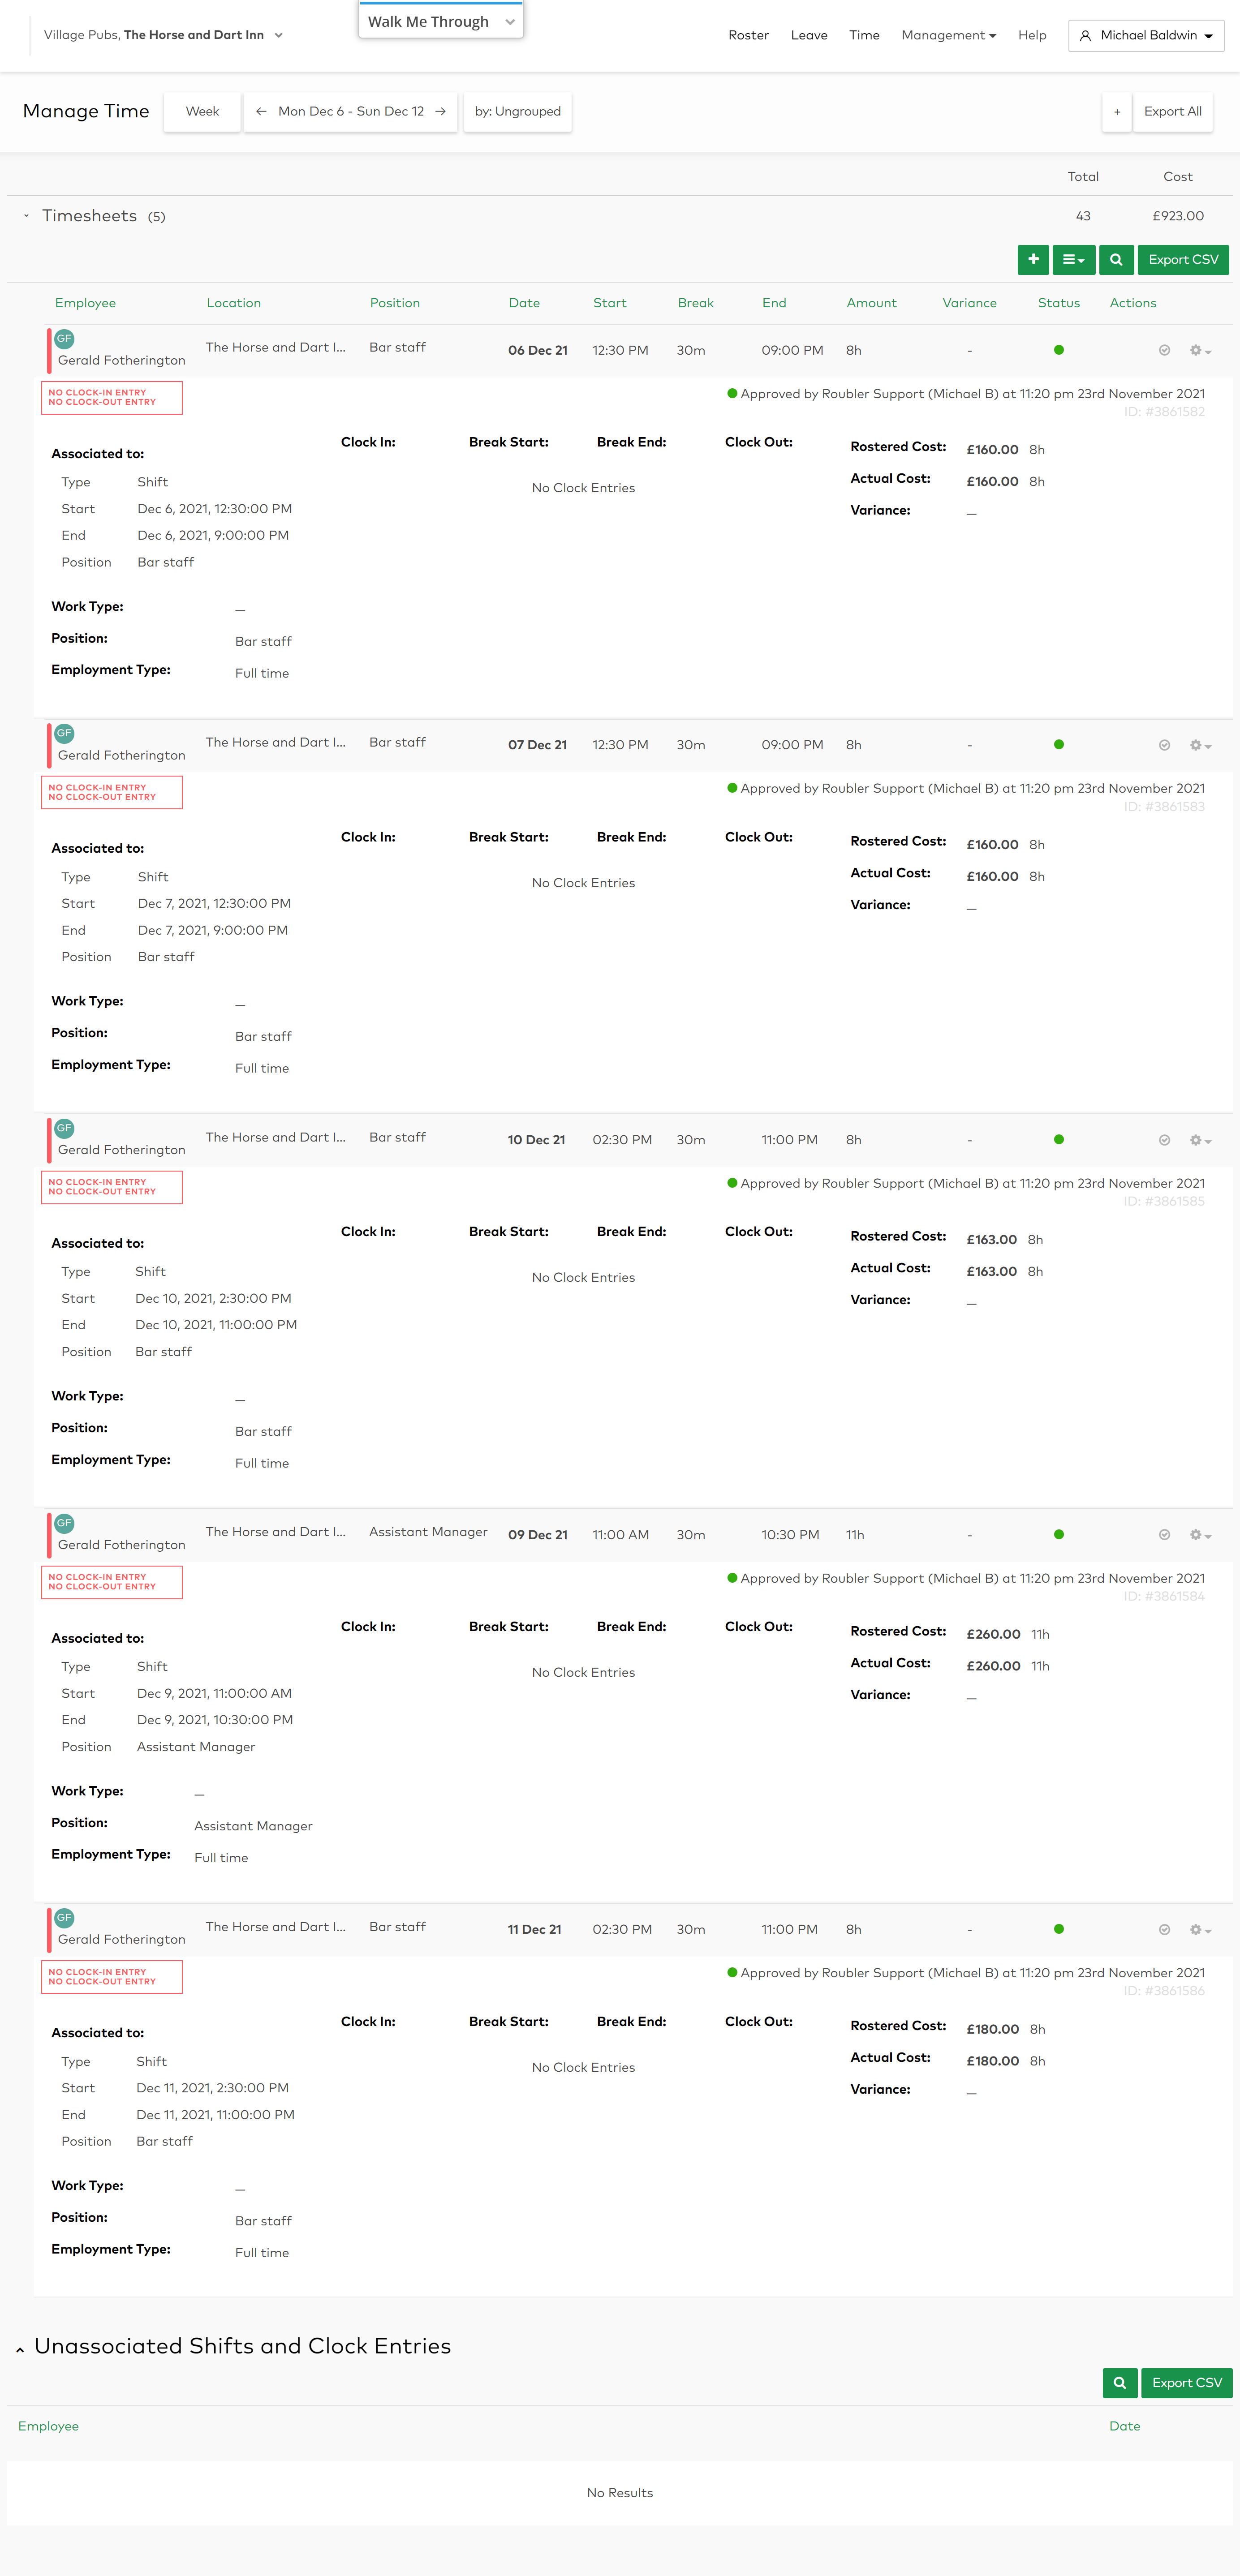The width and height of the screenshot is (1240, 2576).
Task: Click Export CSV in Unassociated Shifts section
Action: click(x=1187, y=2383)
